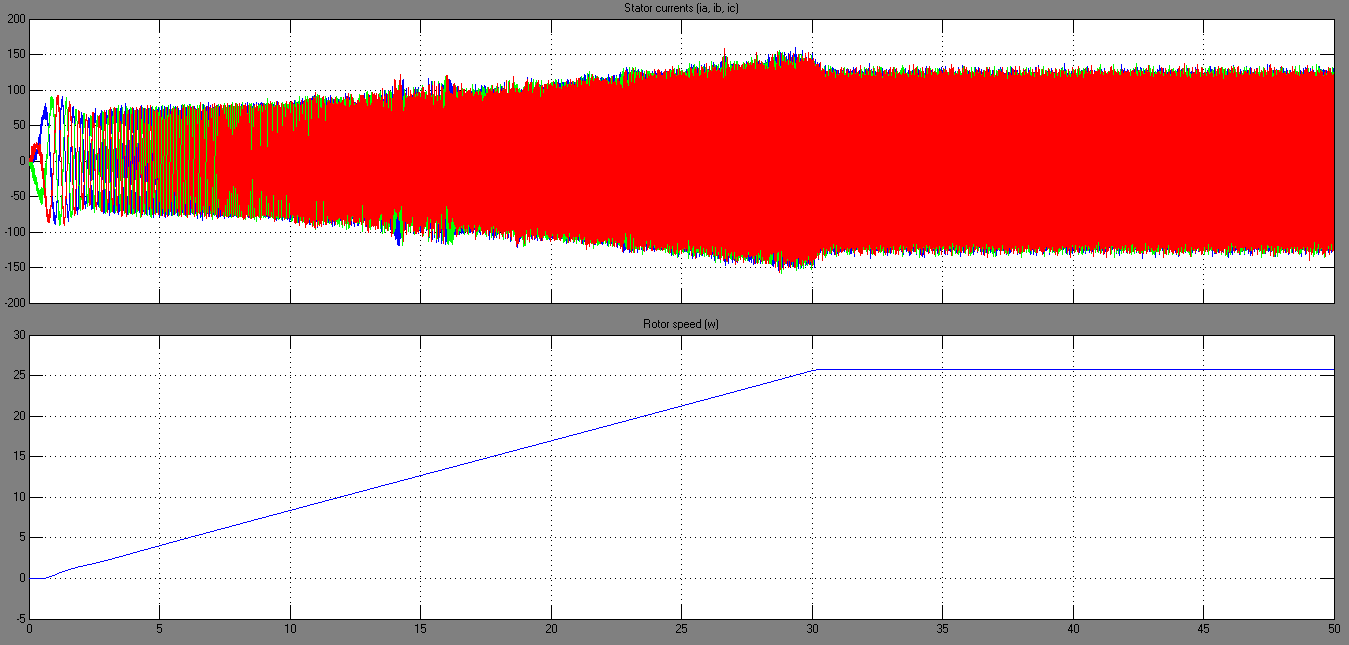Image resolution: width=1349 pixels, height=645 pixels.
Task: Click the 30 tick label on time axis
Action: click(812, 630)
